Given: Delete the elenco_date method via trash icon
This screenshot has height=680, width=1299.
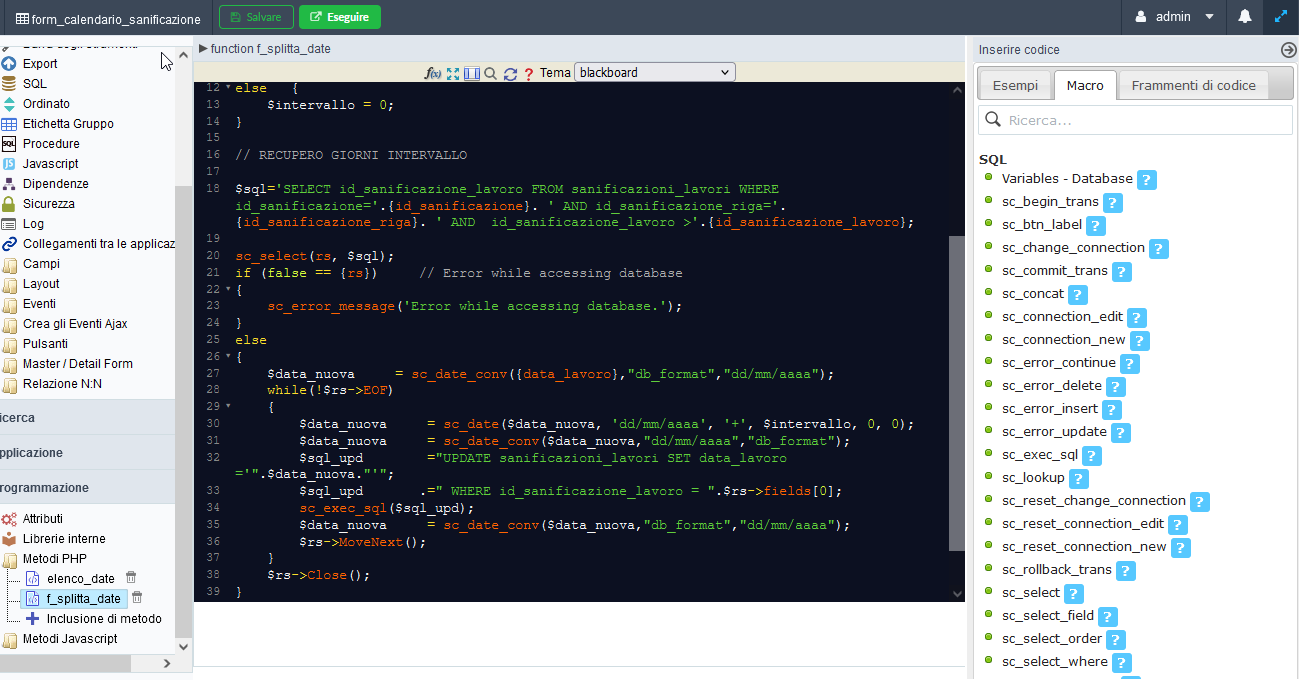Looking at the screenshot, I should 131,578.
